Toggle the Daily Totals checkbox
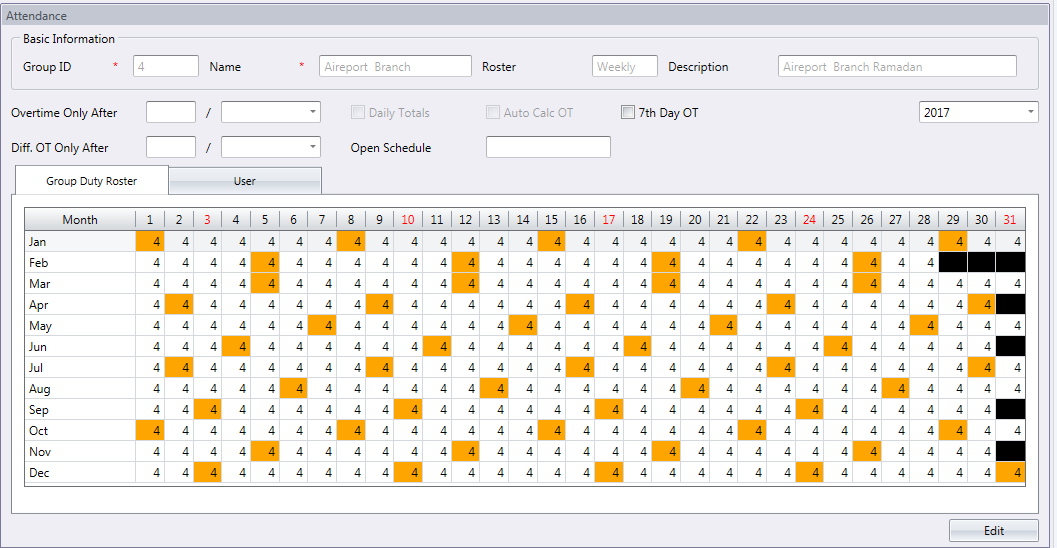This screenshot has height=548, width=1057. tap(358, 113)
